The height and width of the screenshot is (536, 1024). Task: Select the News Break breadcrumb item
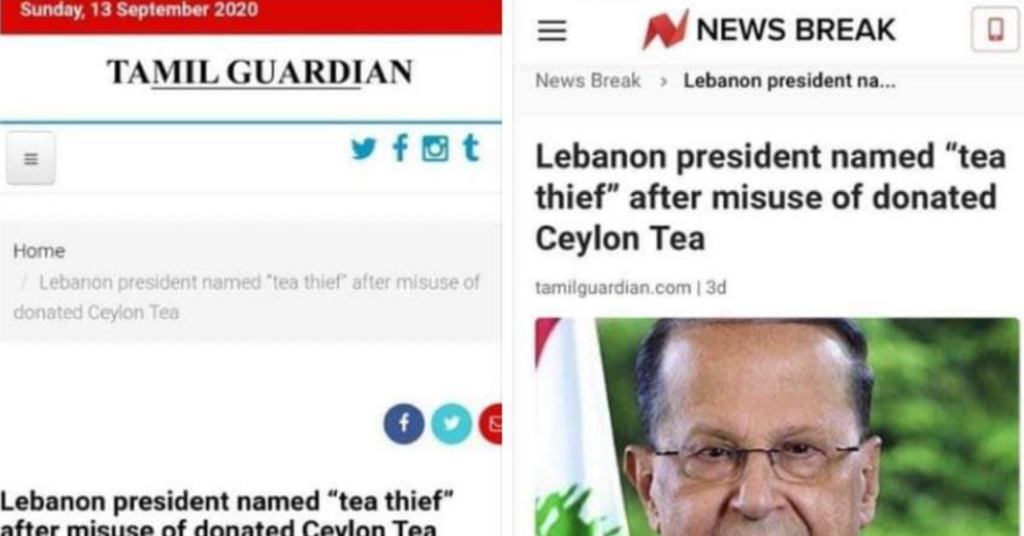(588, 81)
